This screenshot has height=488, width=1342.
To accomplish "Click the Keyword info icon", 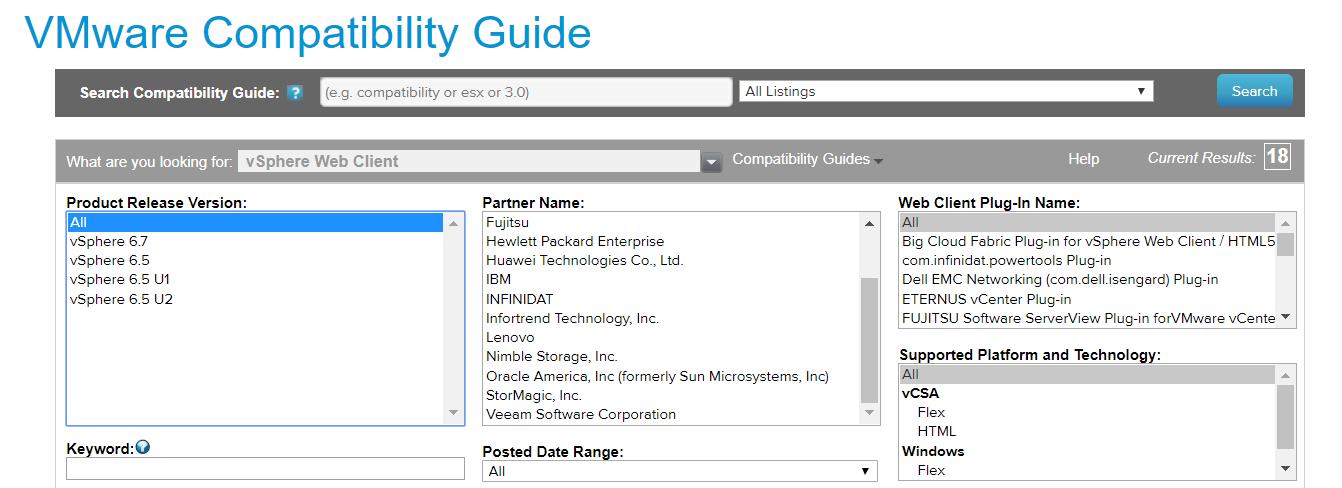I will tap(142, 448).
